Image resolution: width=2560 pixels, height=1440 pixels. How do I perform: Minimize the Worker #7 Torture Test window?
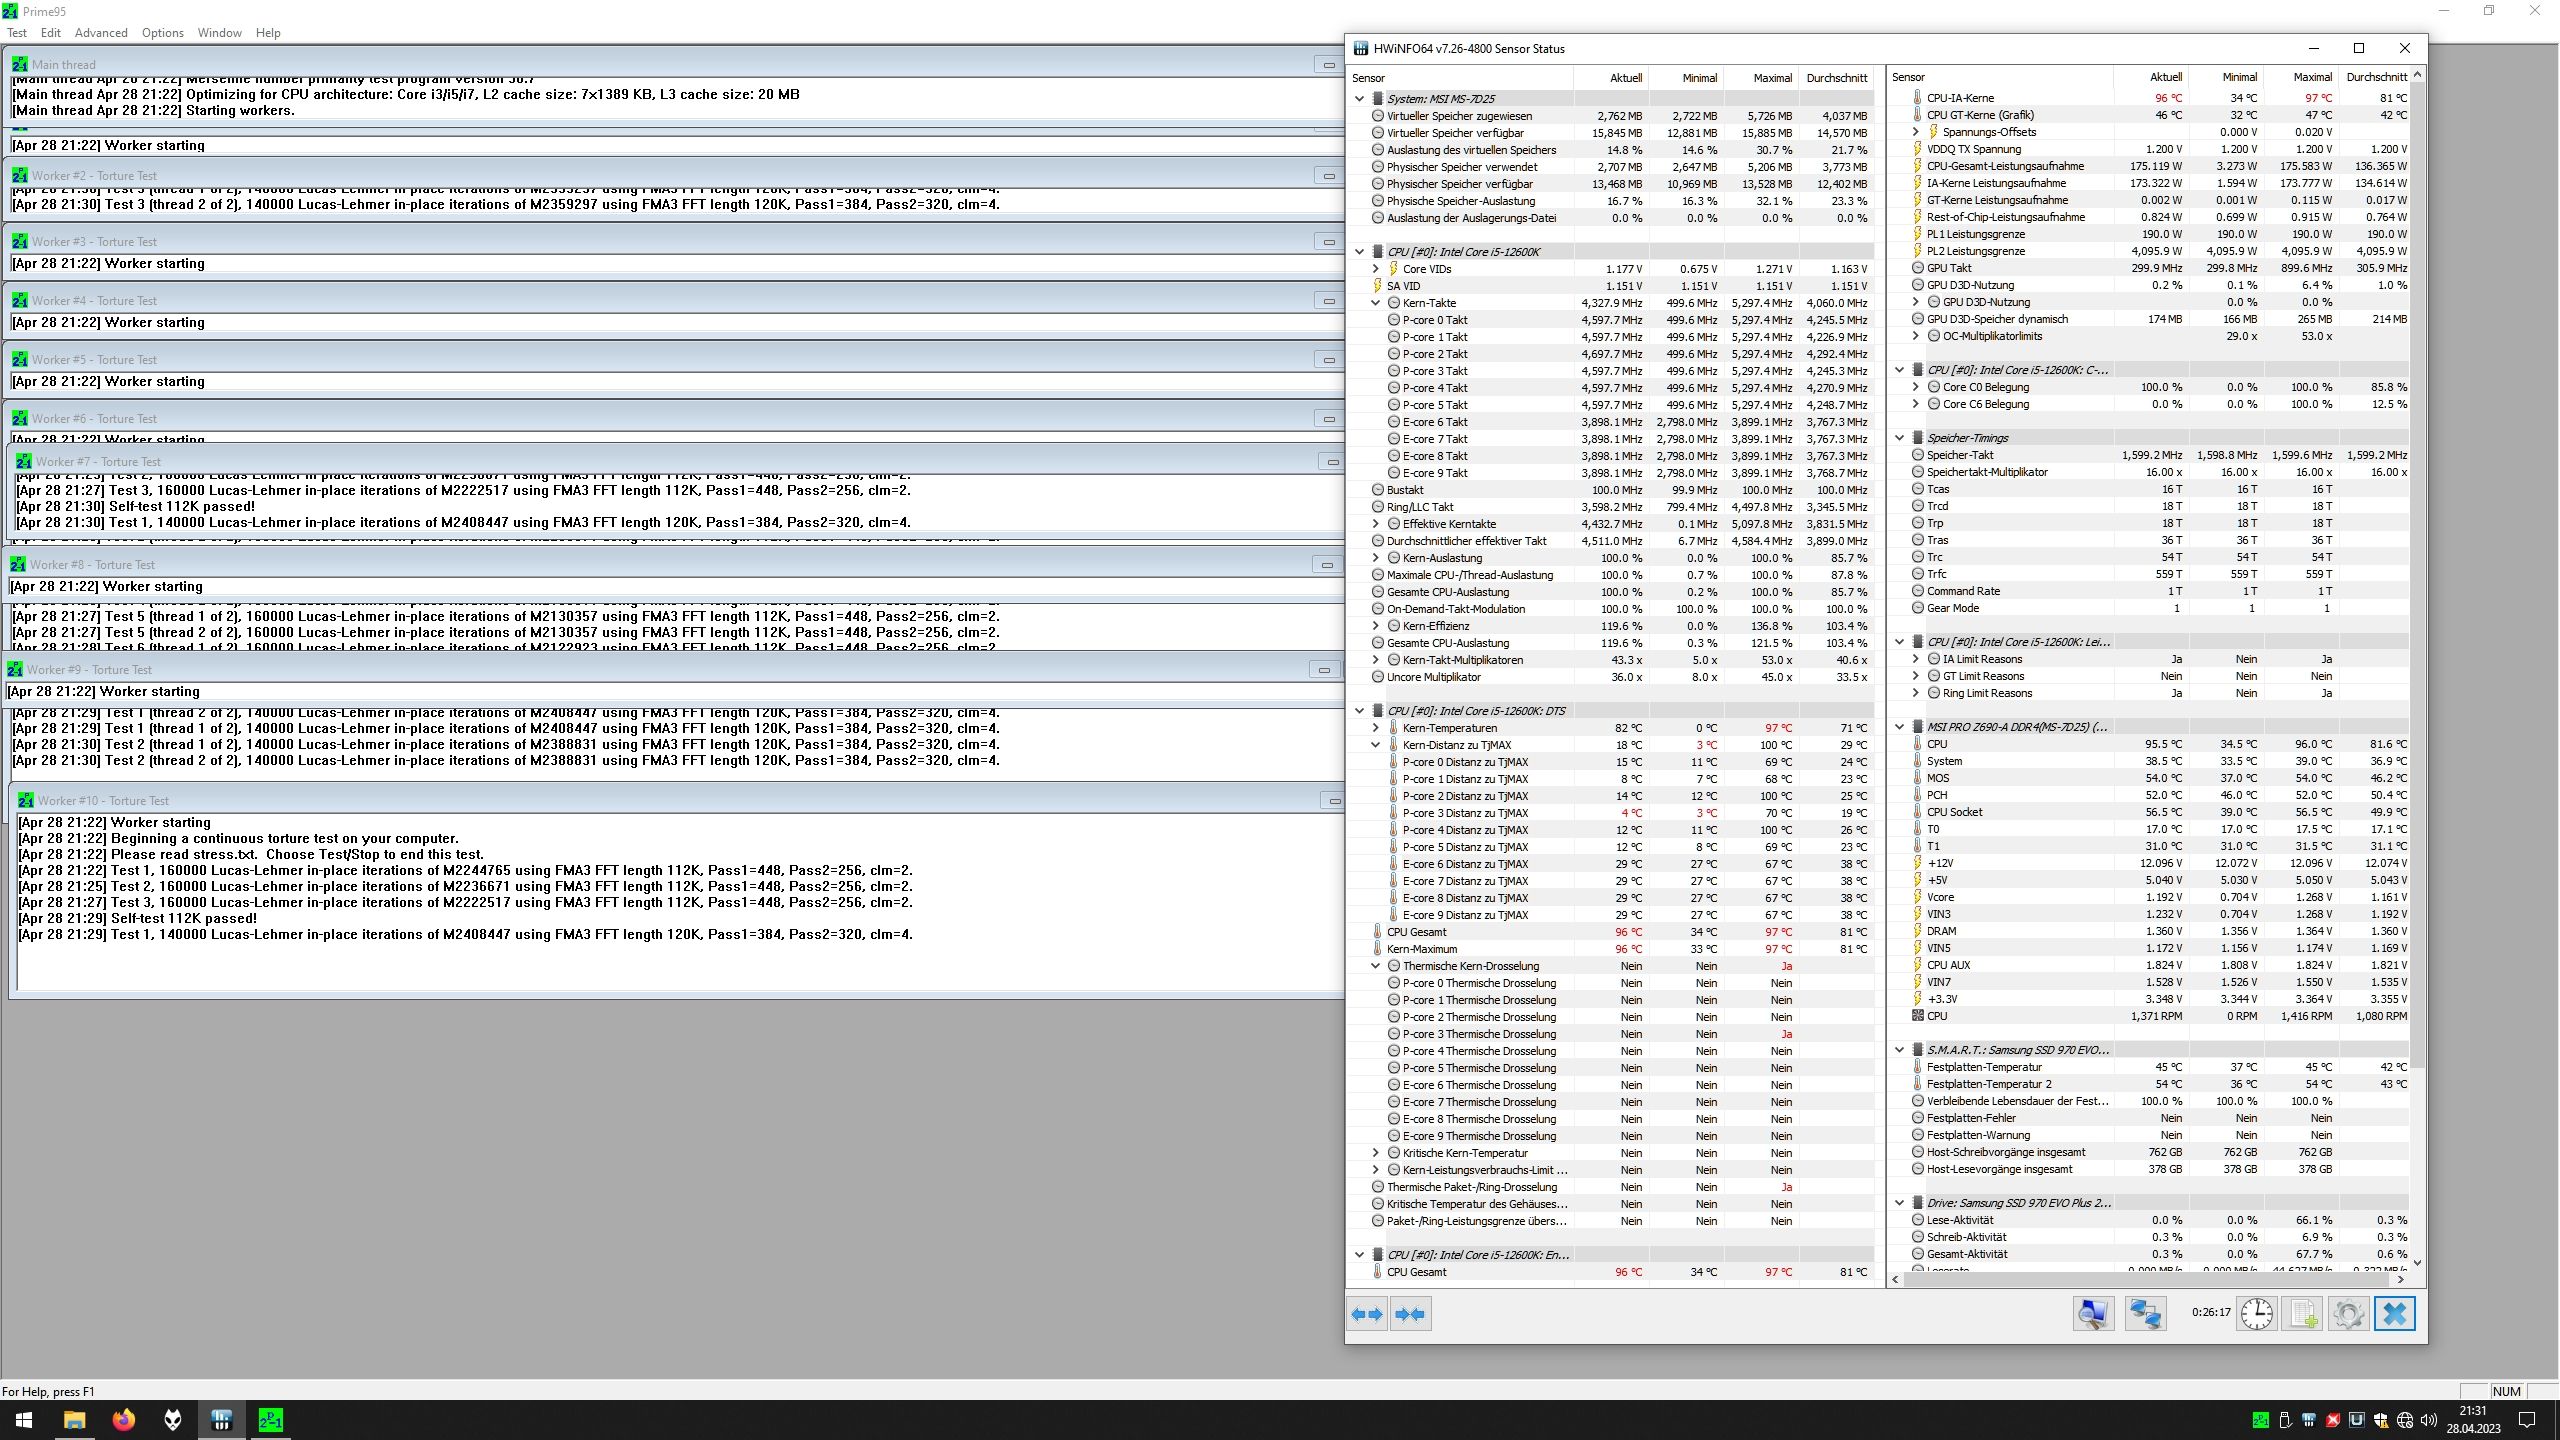click(x=1332, y=462)
